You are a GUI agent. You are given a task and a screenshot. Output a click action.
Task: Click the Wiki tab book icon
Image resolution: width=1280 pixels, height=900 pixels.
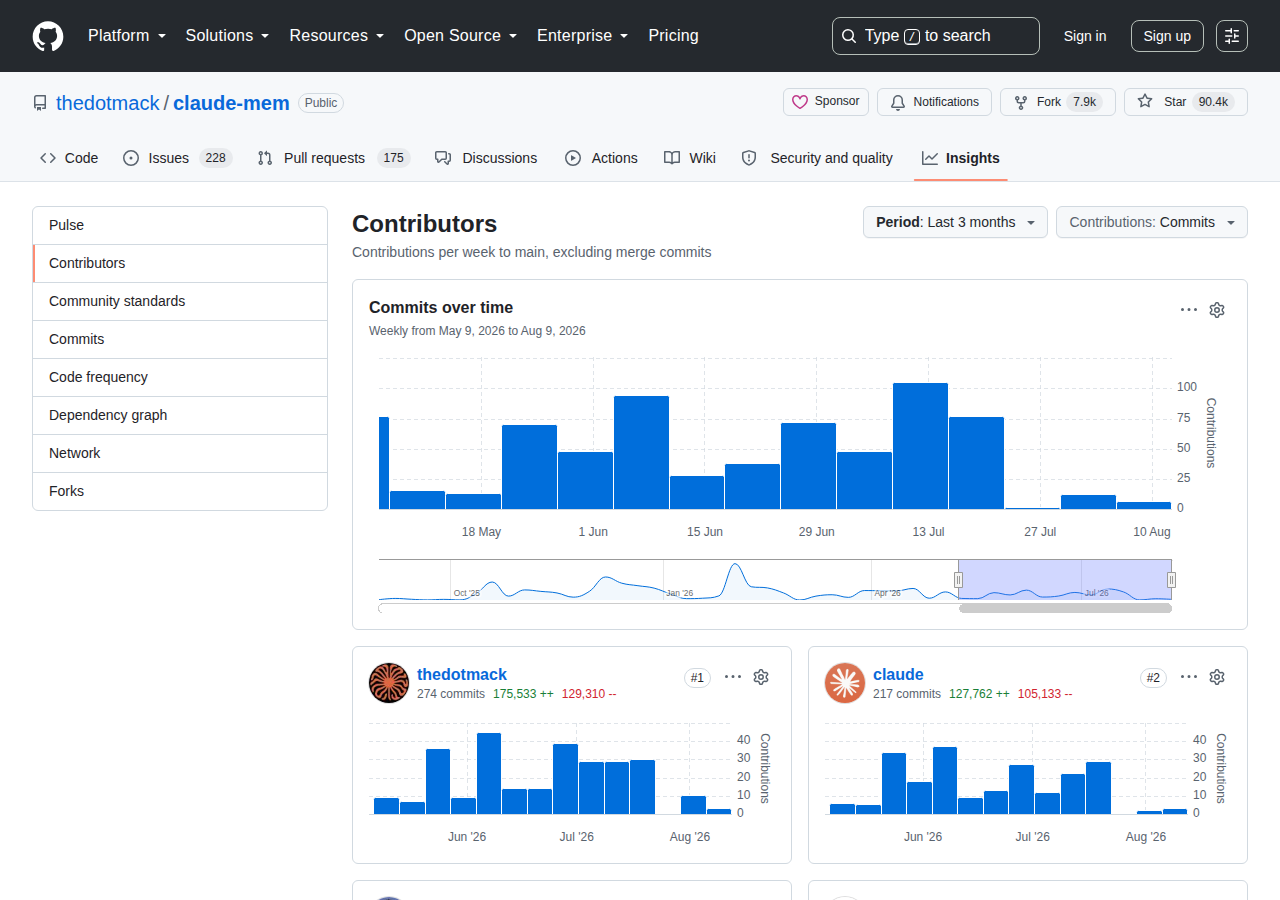pos(672,158)
